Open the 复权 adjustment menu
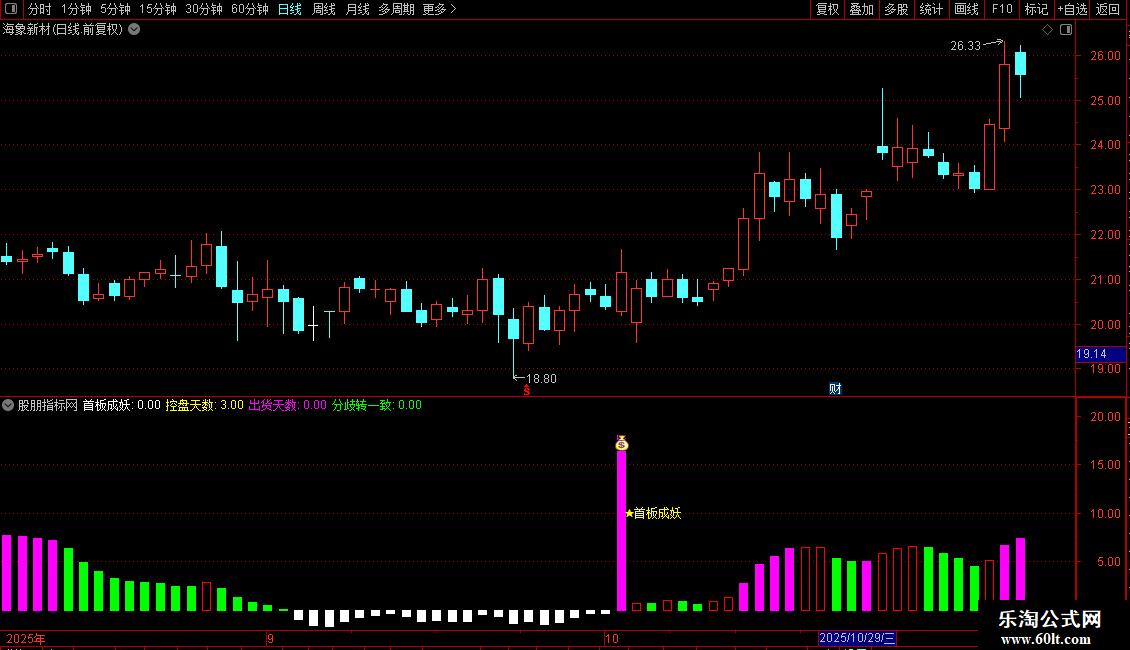 coord(827,9)
